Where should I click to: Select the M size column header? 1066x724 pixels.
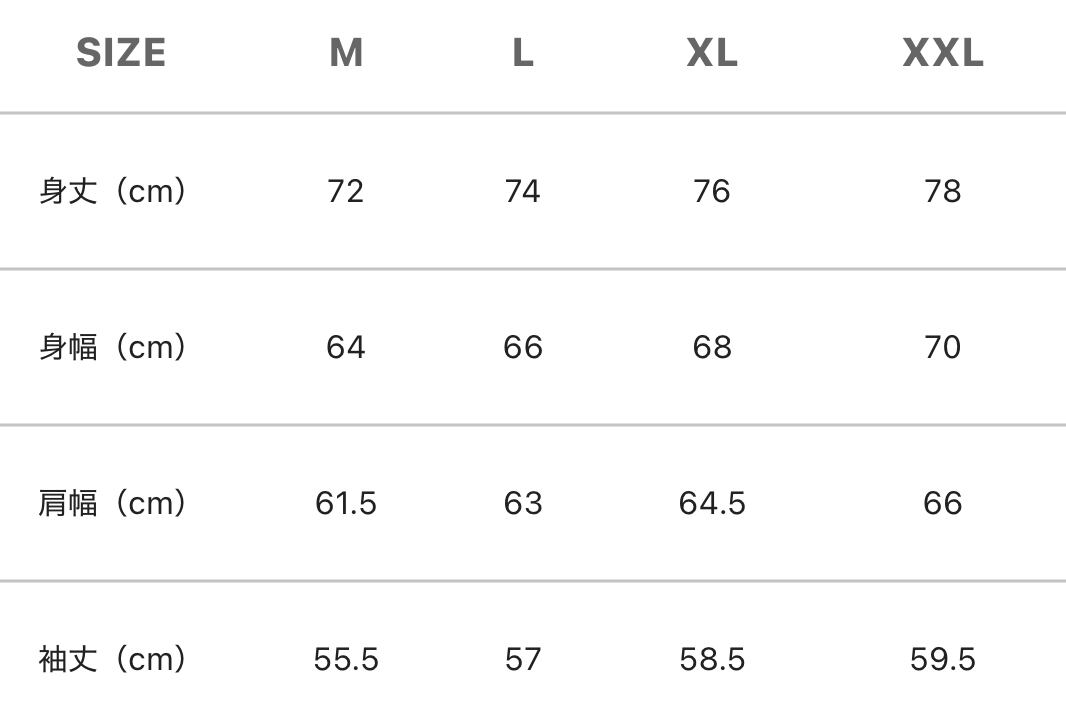point(346,53)
